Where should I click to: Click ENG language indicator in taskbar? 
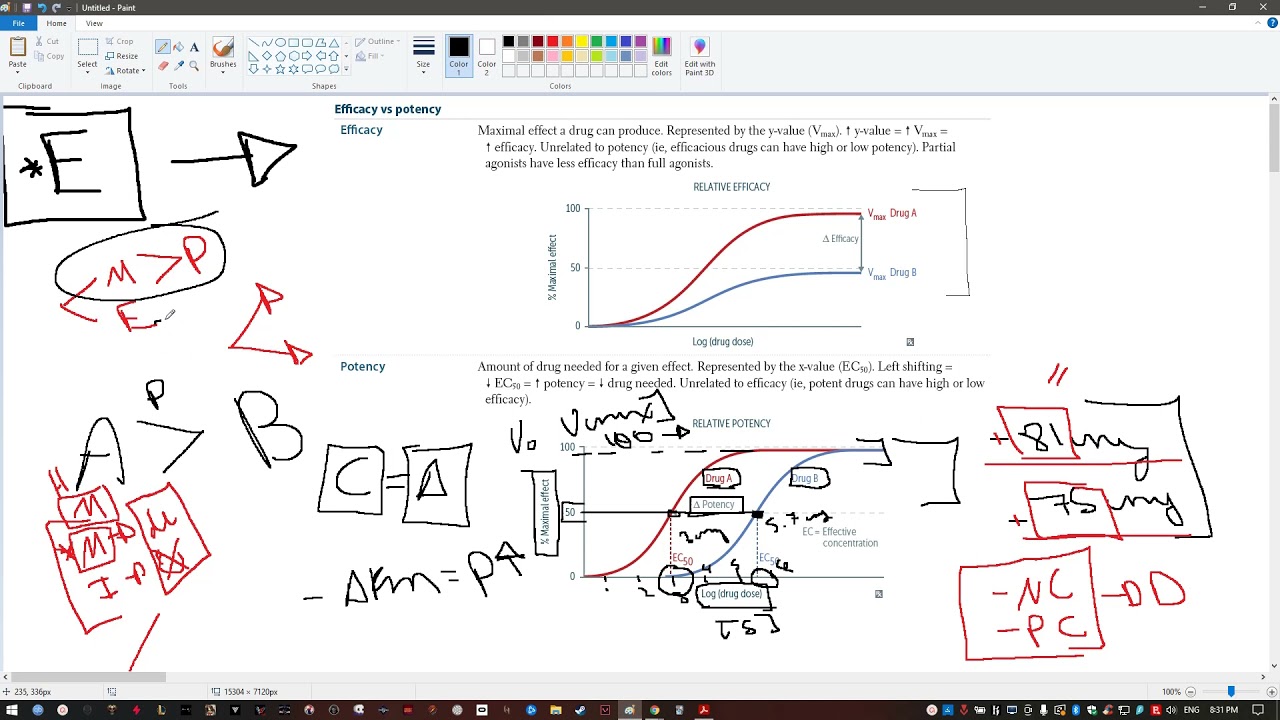pyautogui.click(x=1191, y=710)
